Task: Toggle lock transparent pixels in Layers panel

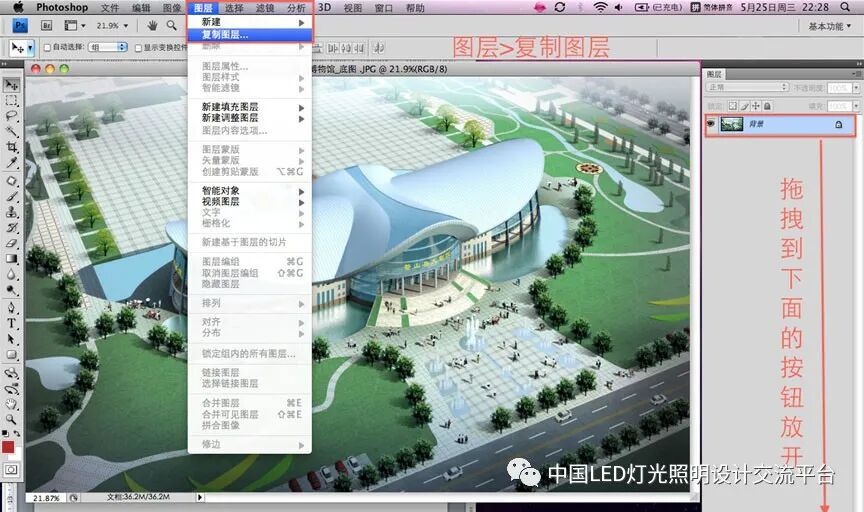Action: tap(732, 106)
